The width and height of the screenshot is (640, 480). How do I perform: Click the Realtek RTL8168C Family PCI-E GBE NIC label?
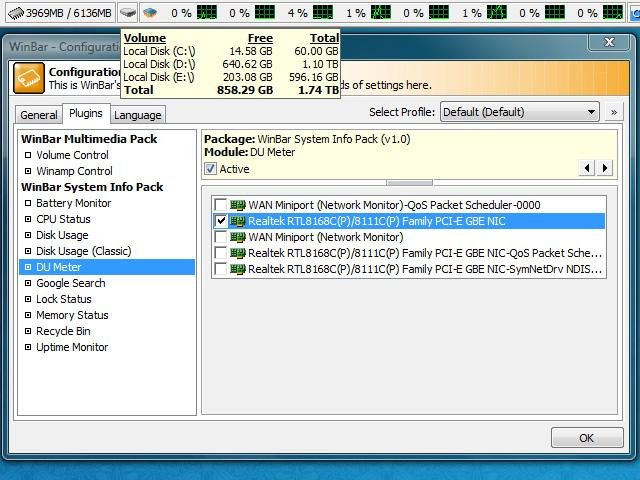(377, 221)
